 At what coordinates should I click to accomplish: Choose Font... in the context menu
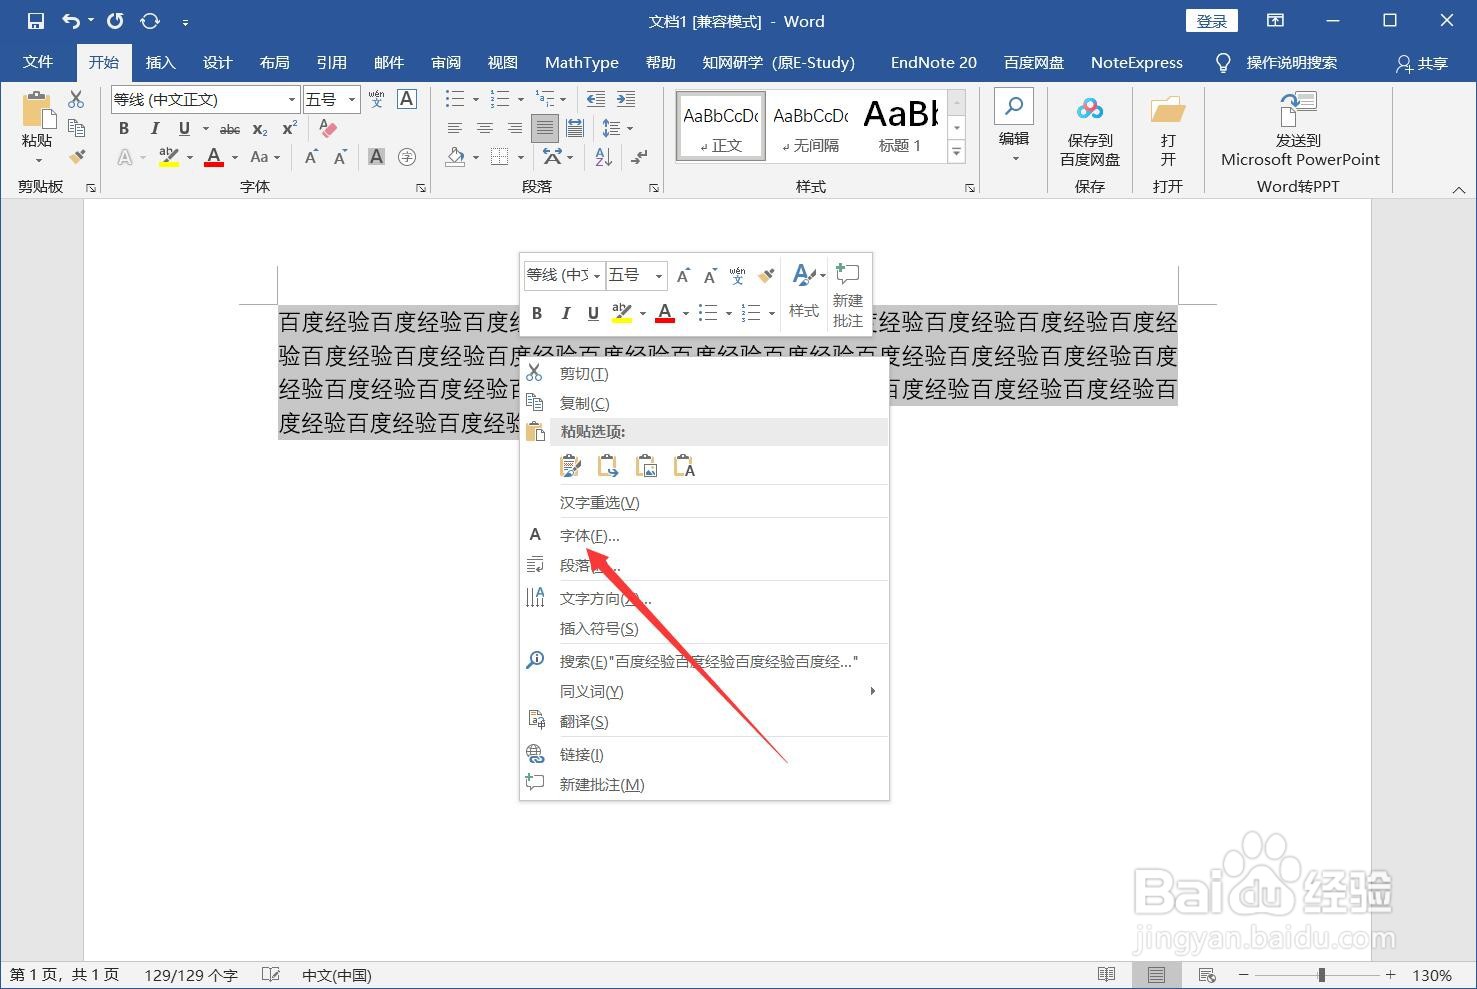[704, 535]
